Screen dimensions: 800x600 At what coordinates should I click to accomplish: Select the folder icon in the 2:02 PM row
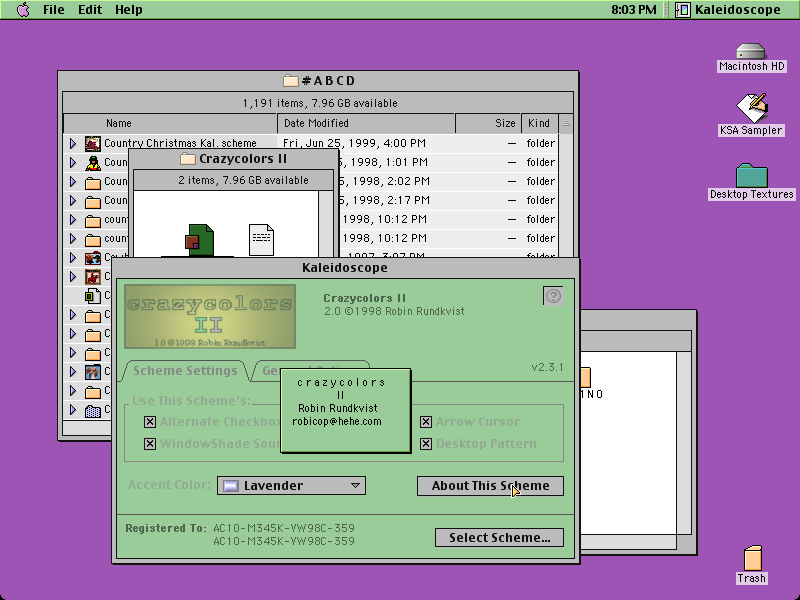pos(92,182)
